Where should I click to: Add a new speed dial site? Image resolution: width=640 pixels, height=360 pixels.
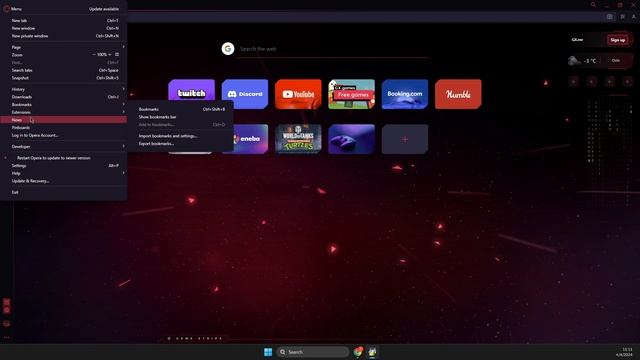[405, 139]
